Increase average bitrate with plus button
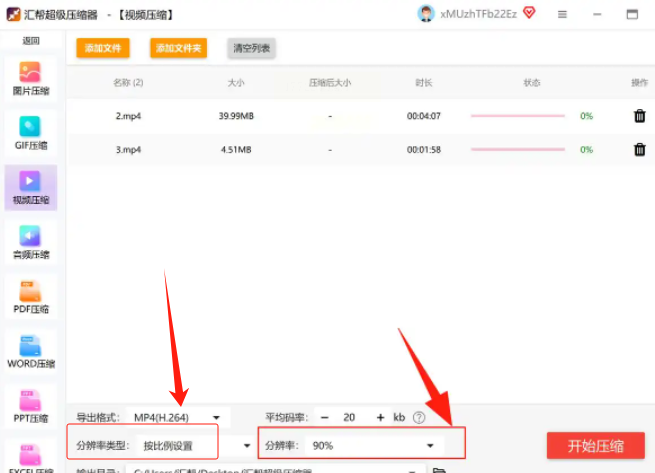The height and width of the screenshot is (473, 655). [380, 417]
